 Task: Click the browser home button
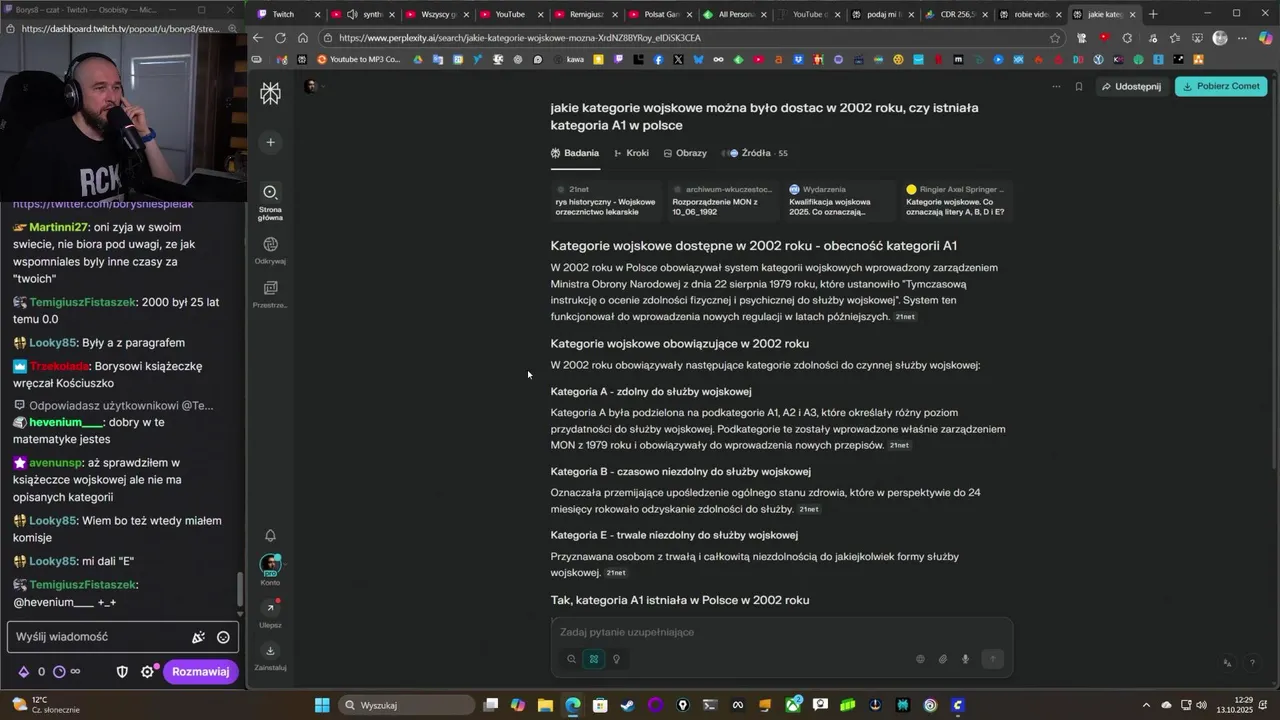tap(303, 38)
